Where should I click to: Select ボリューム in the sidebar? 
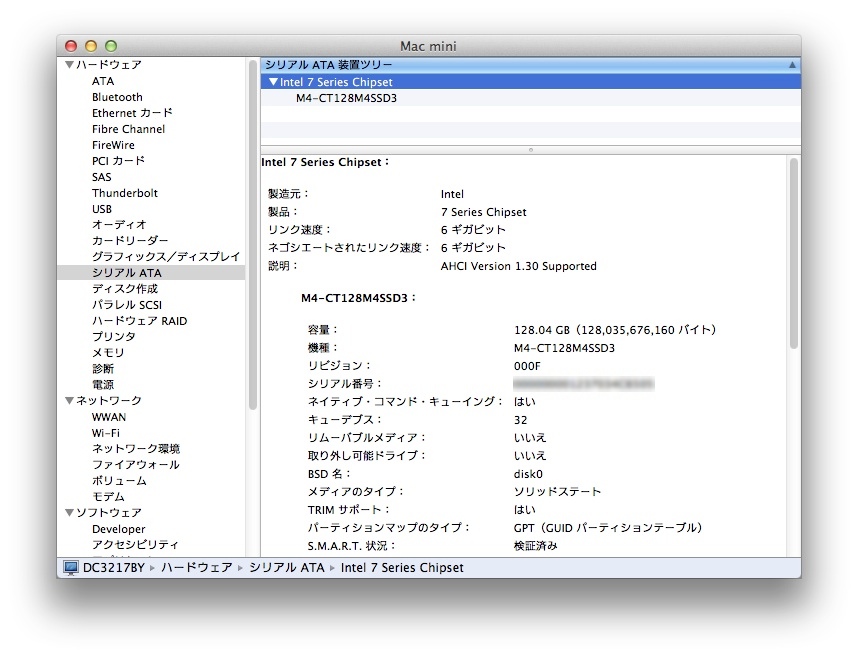119,481
